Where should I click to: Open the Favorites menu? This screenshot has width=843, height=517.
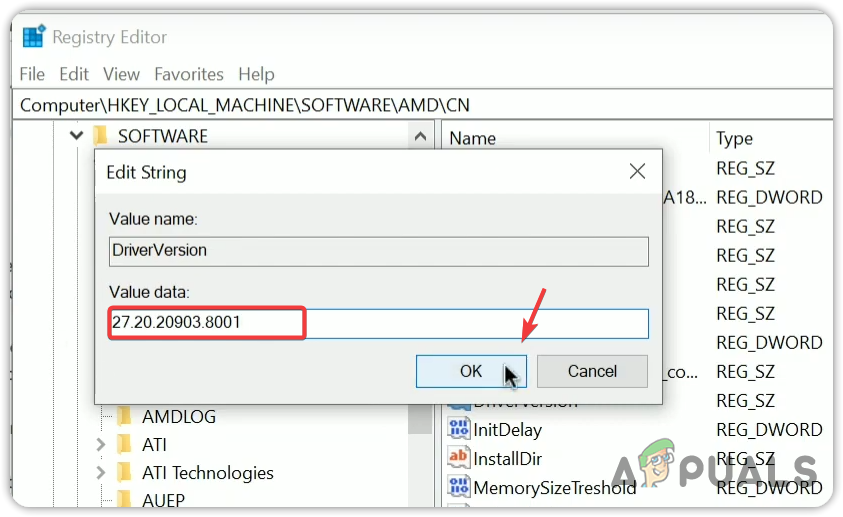click(x=189, y=74)
